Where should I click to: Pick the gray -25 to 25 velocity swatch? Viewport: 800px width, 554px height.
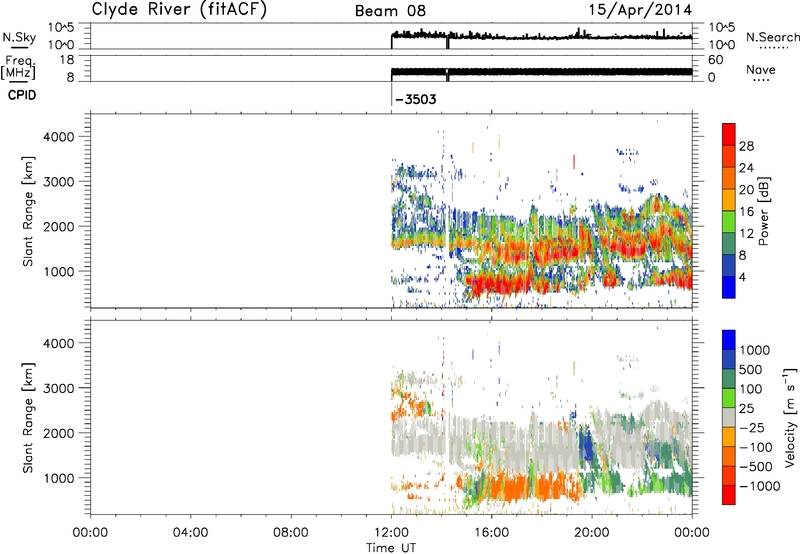pos(729,418)
